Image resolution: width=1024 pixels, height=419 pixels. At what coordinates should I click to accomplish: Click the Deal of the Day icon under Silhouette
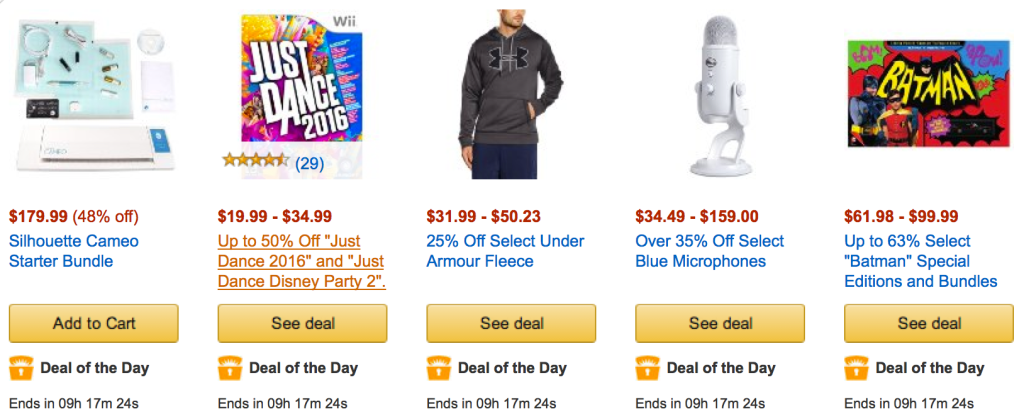point(21,368)
